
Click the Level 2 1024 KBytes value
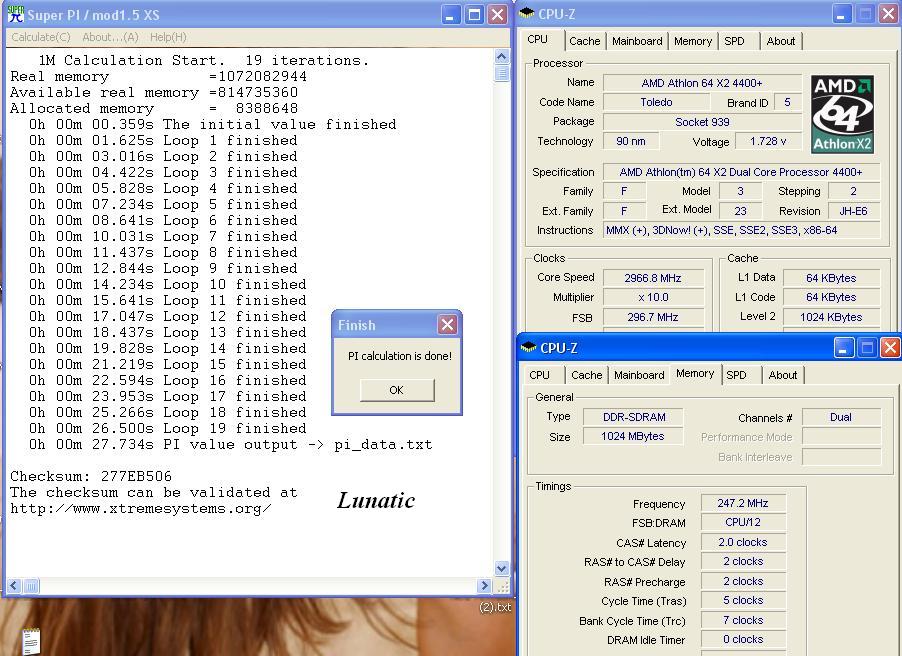click(x=831, y=317)
